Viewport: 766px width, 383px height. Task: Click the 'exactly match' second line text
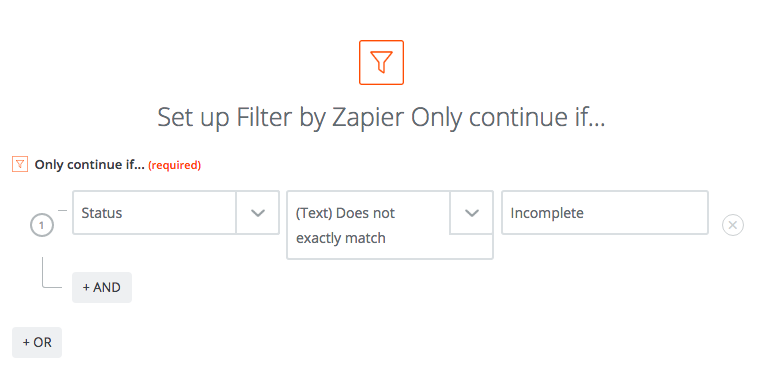[x=340, y=238]
